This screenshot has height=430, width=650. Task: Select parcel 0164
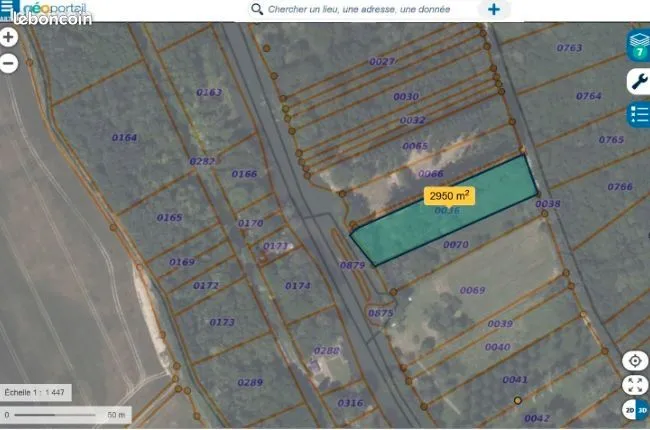(124, 138)
